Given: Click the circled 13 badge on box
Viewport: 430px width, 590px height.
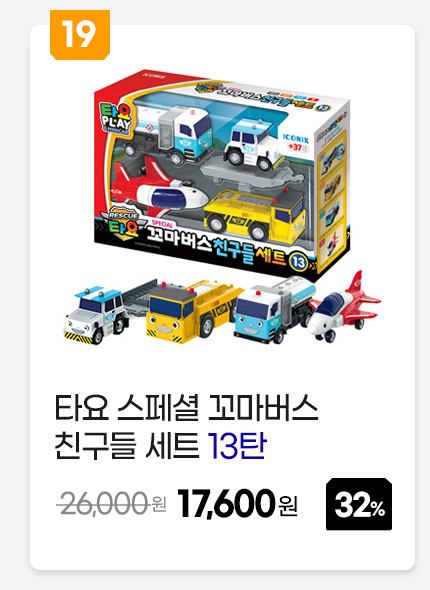Looking at the screenshot, I should point(298,261).
